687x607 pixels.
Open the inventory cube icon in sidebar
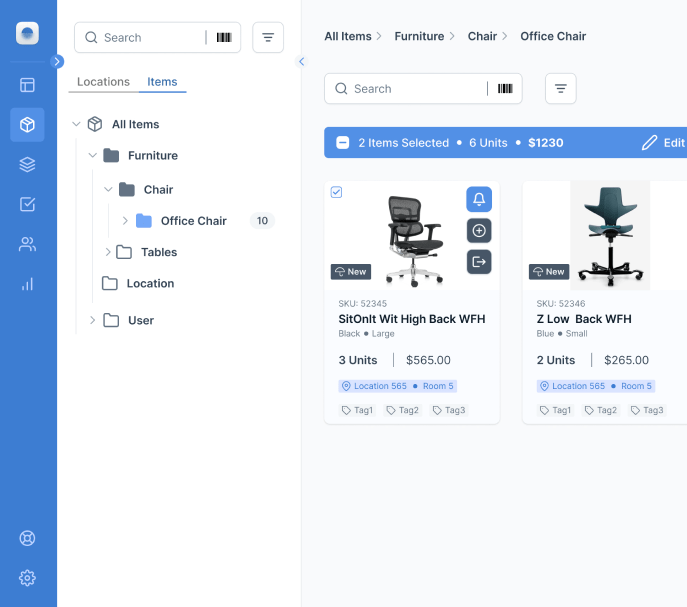click(x=27, y=125)
